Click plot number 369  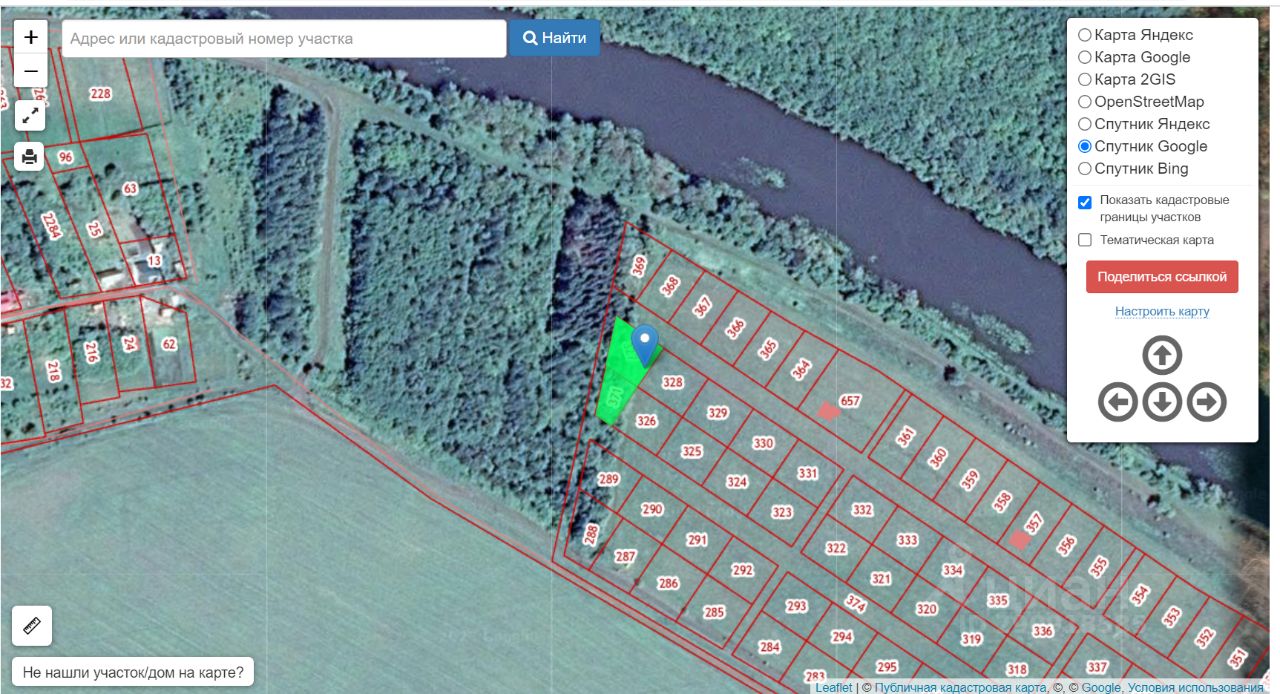[639, 267]
